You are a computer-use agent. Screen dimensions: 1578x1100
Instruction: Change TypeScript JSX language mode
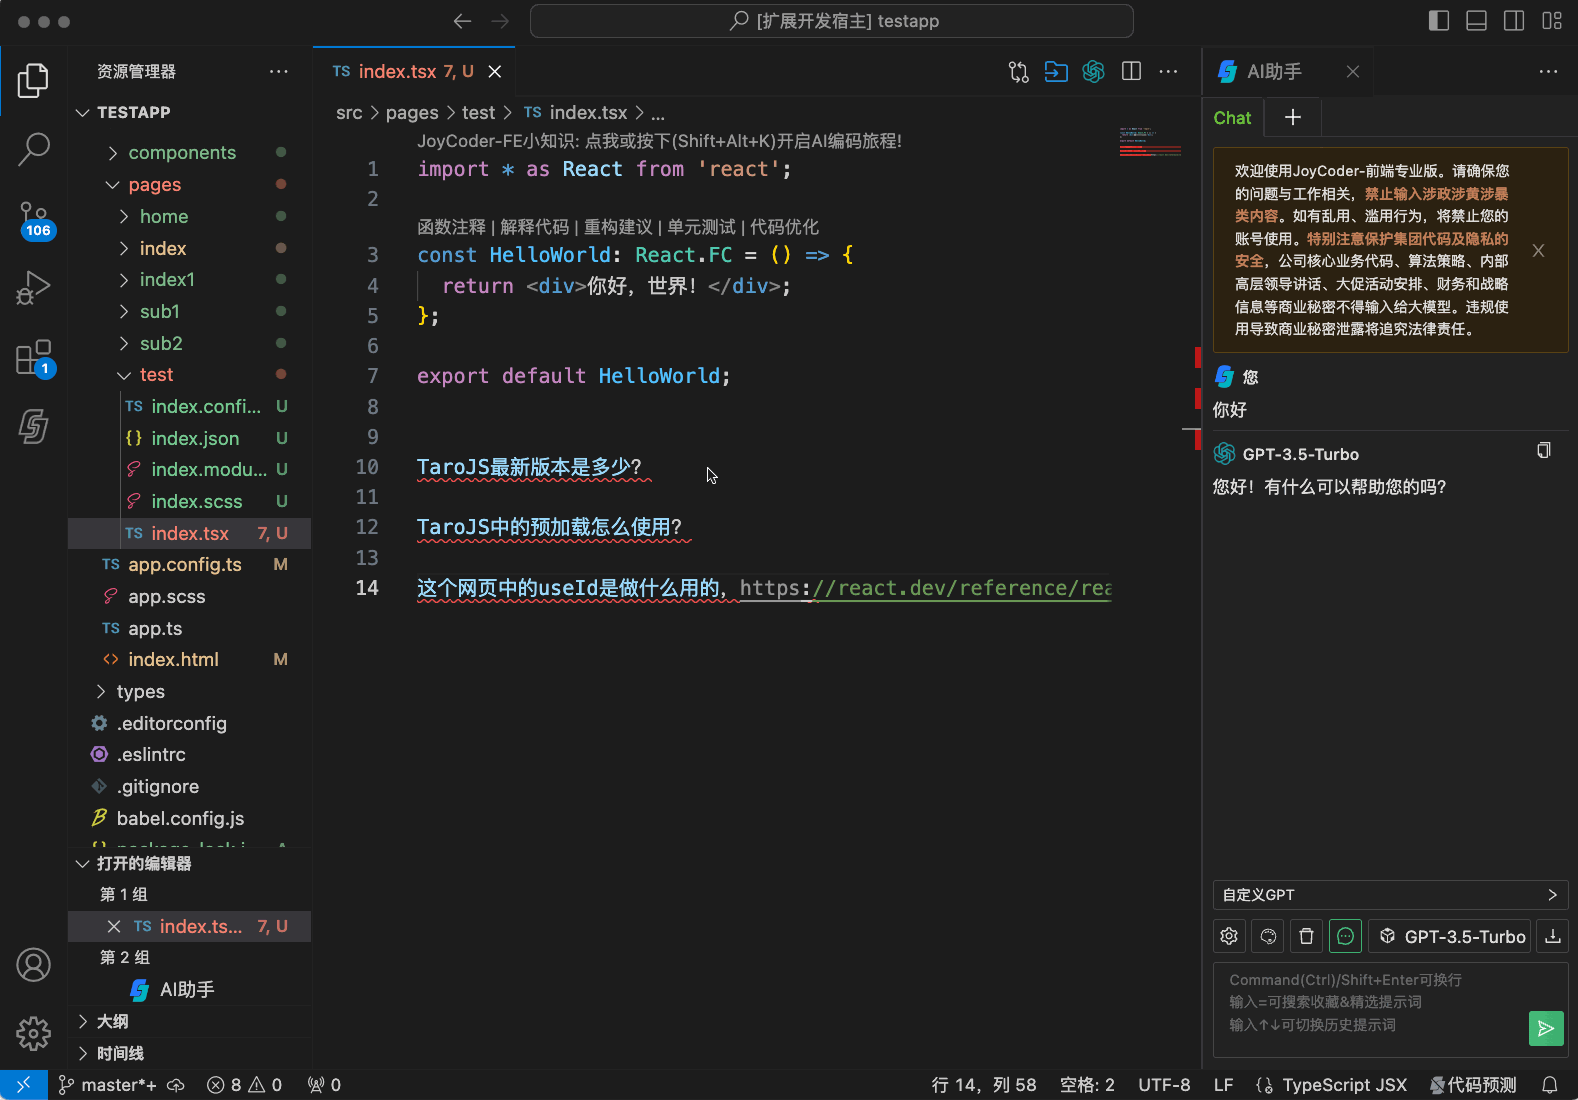pyautogui.click(x=1344, y=1085)
